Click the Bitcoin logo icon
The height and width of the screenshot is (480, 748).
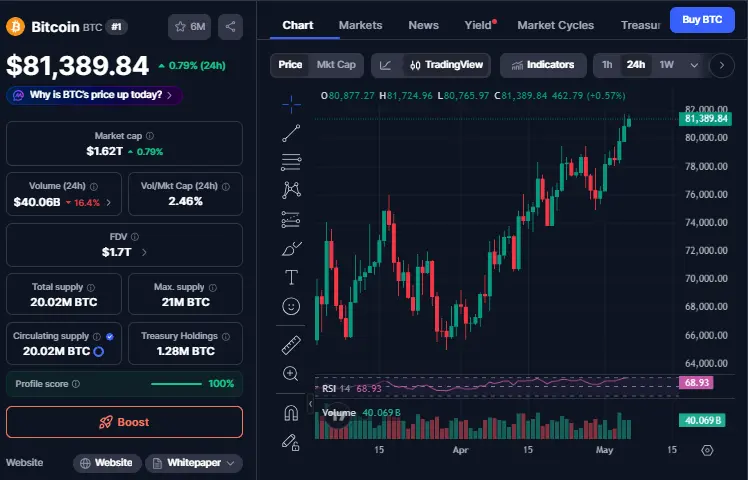coord(15,27)
